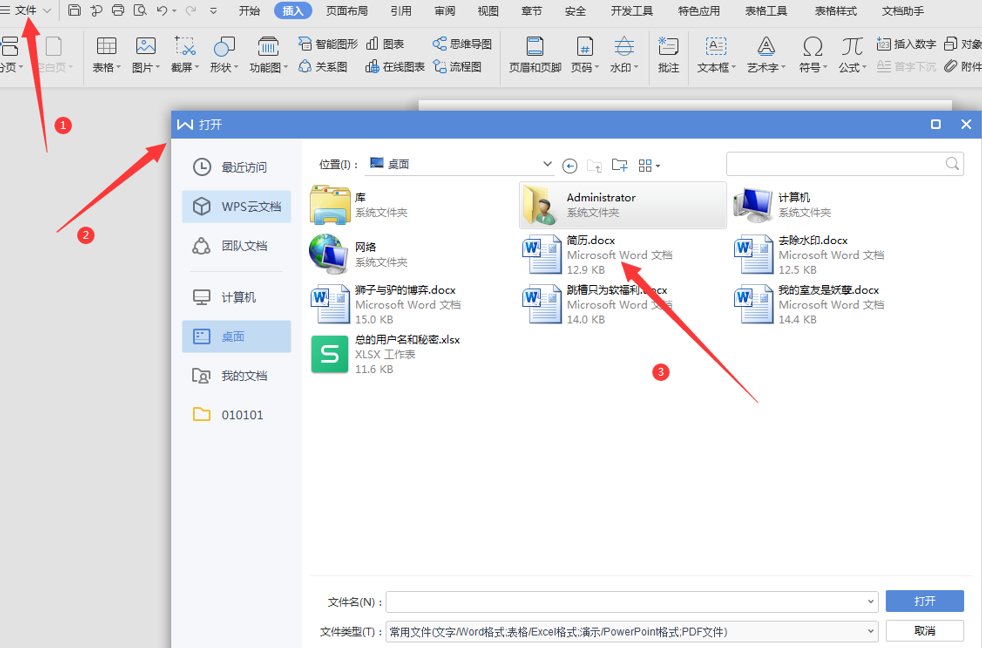Click the new folder icon
982x648 pixels.
(619, 165)
